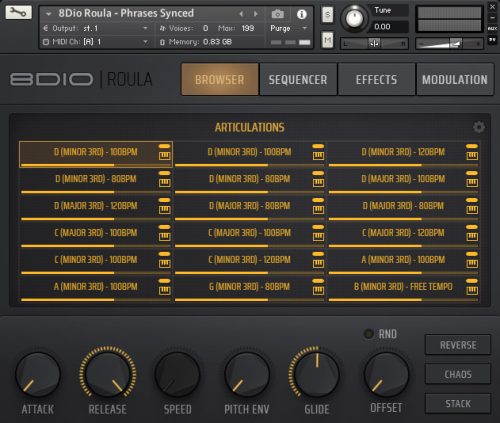
Task: Open the Purge dropdown menu
Action: pyautogui.click(x=289, y=28)
